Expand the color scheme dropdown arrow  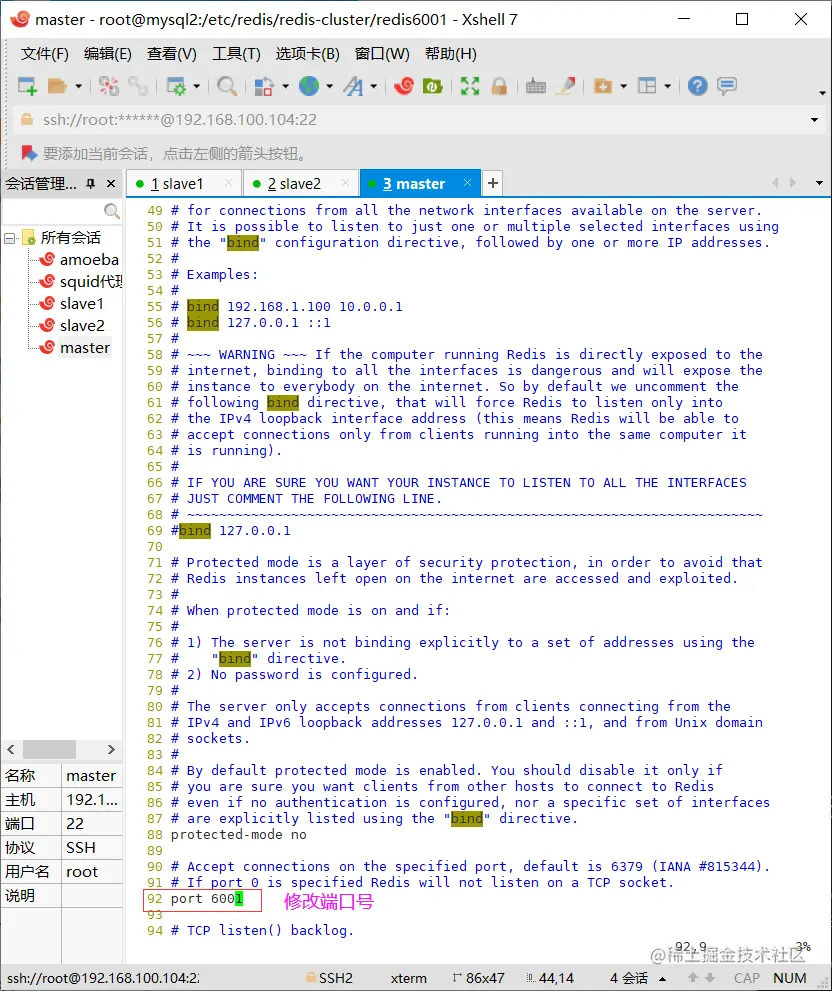[x=285, y=86]
